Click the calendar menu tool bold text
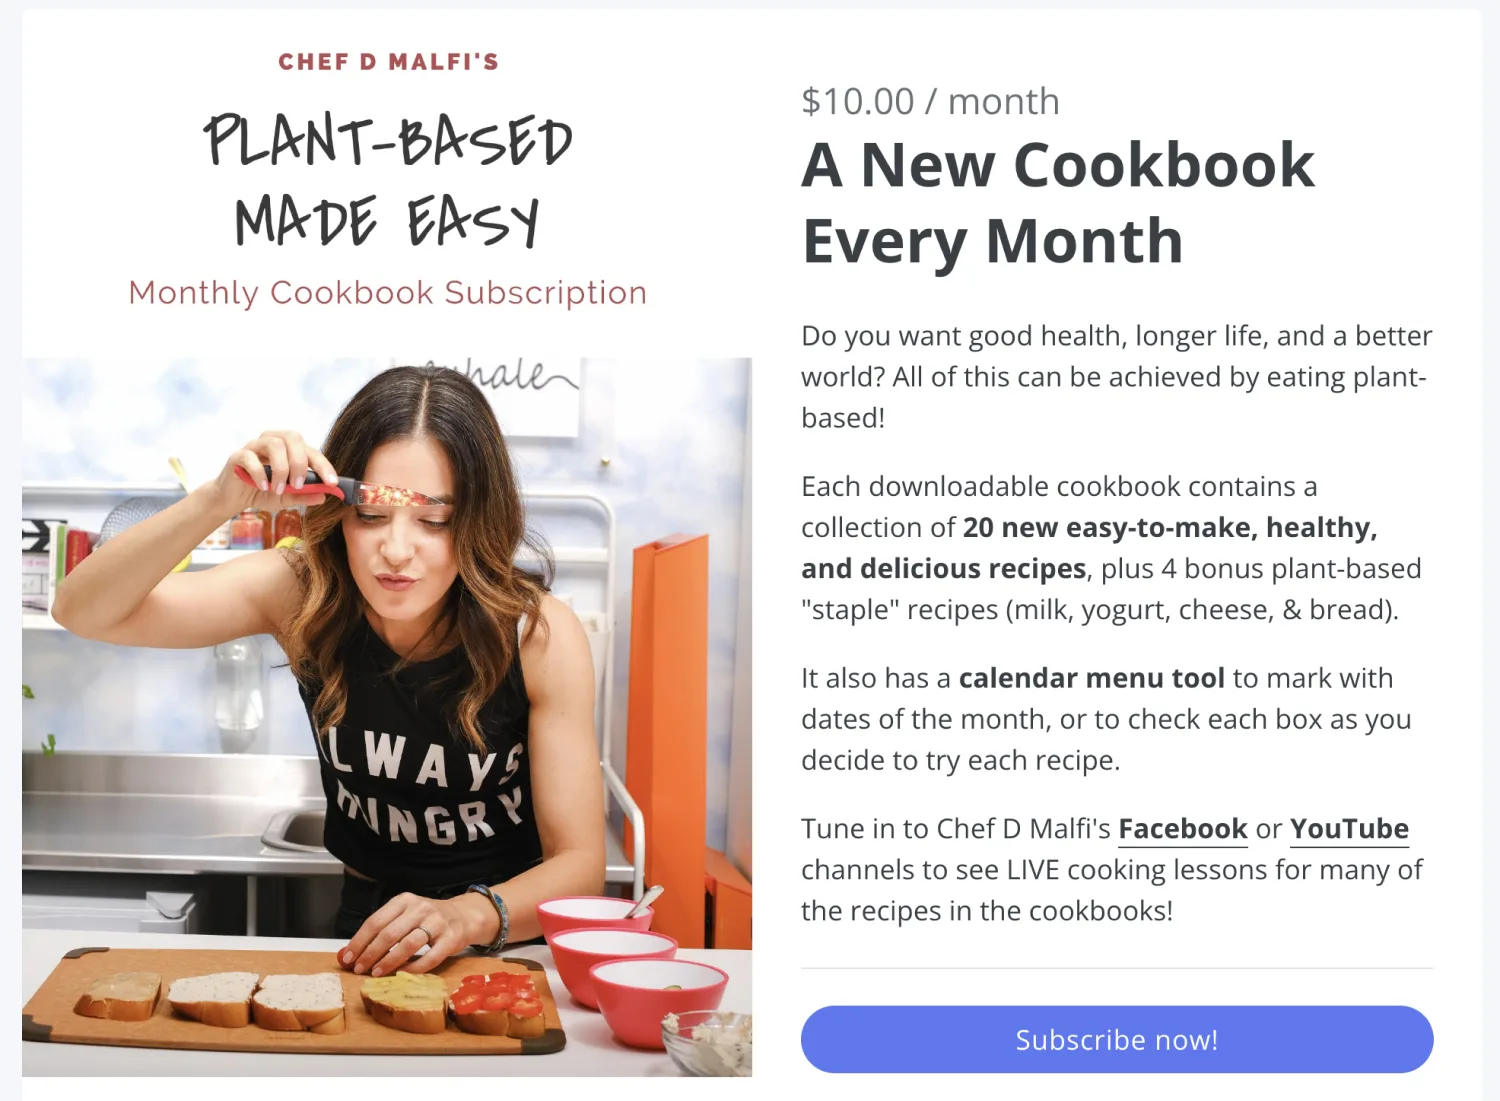Image resolution: width=1500 pixels, height=1101 pixels. click(x=1091, y=678)
